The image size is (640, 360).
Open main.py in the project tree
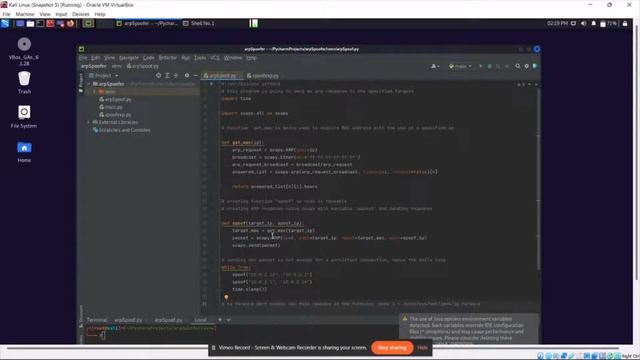(x=111, y=107)
